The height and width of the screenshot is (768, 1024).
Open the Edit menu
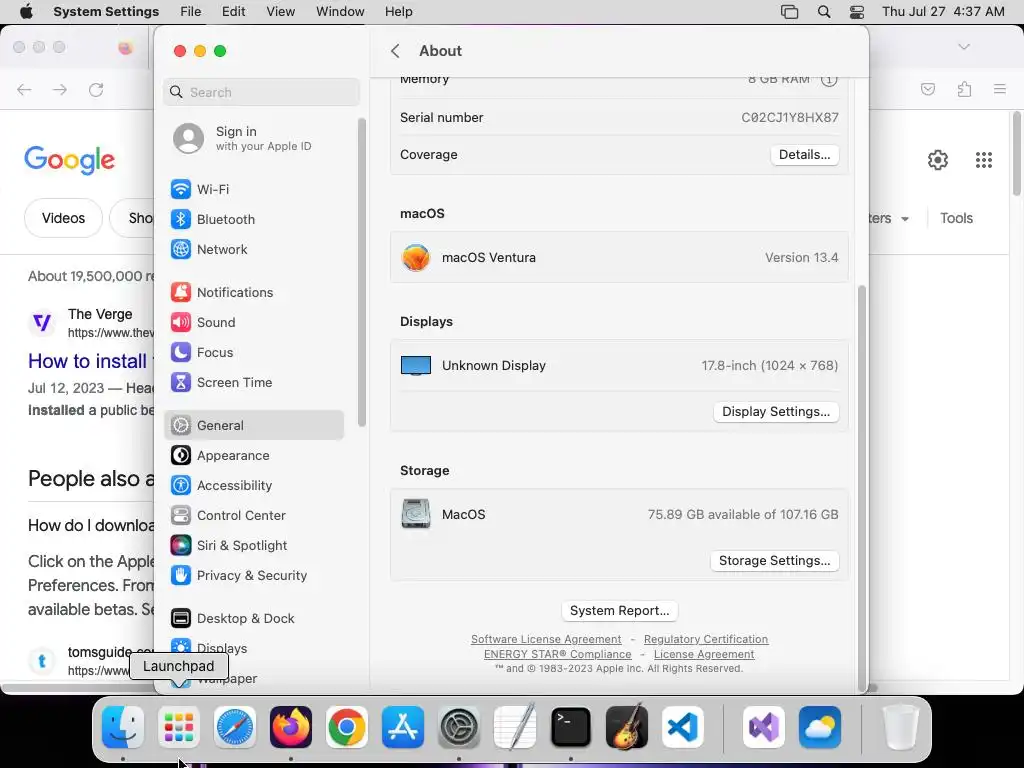(x=234, y=12)
